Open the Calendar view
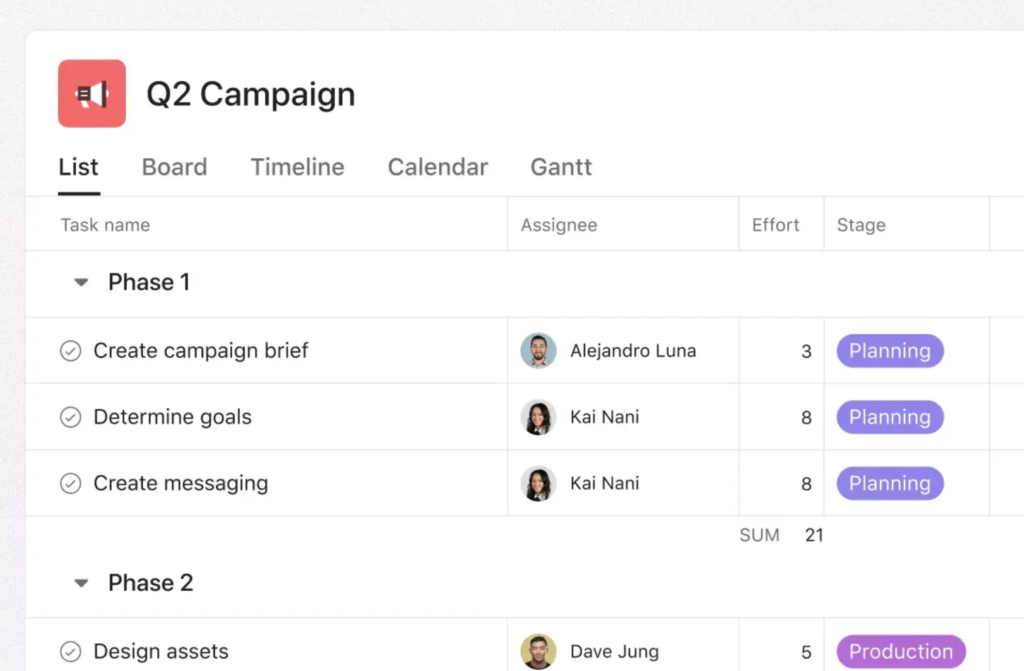The width and height of the screenshot is (1024, 671). coord(437,167)
